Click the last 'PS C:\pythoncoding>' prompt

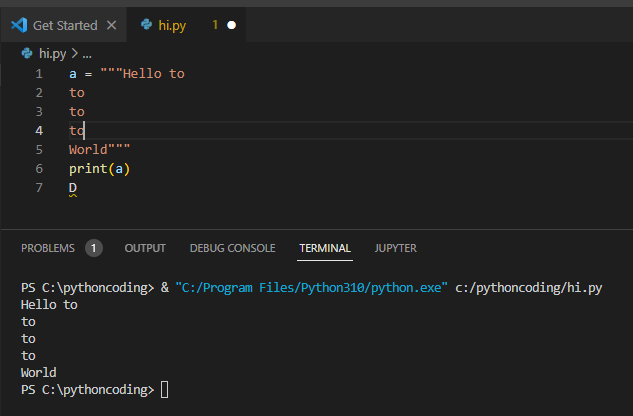click(87, 390)
